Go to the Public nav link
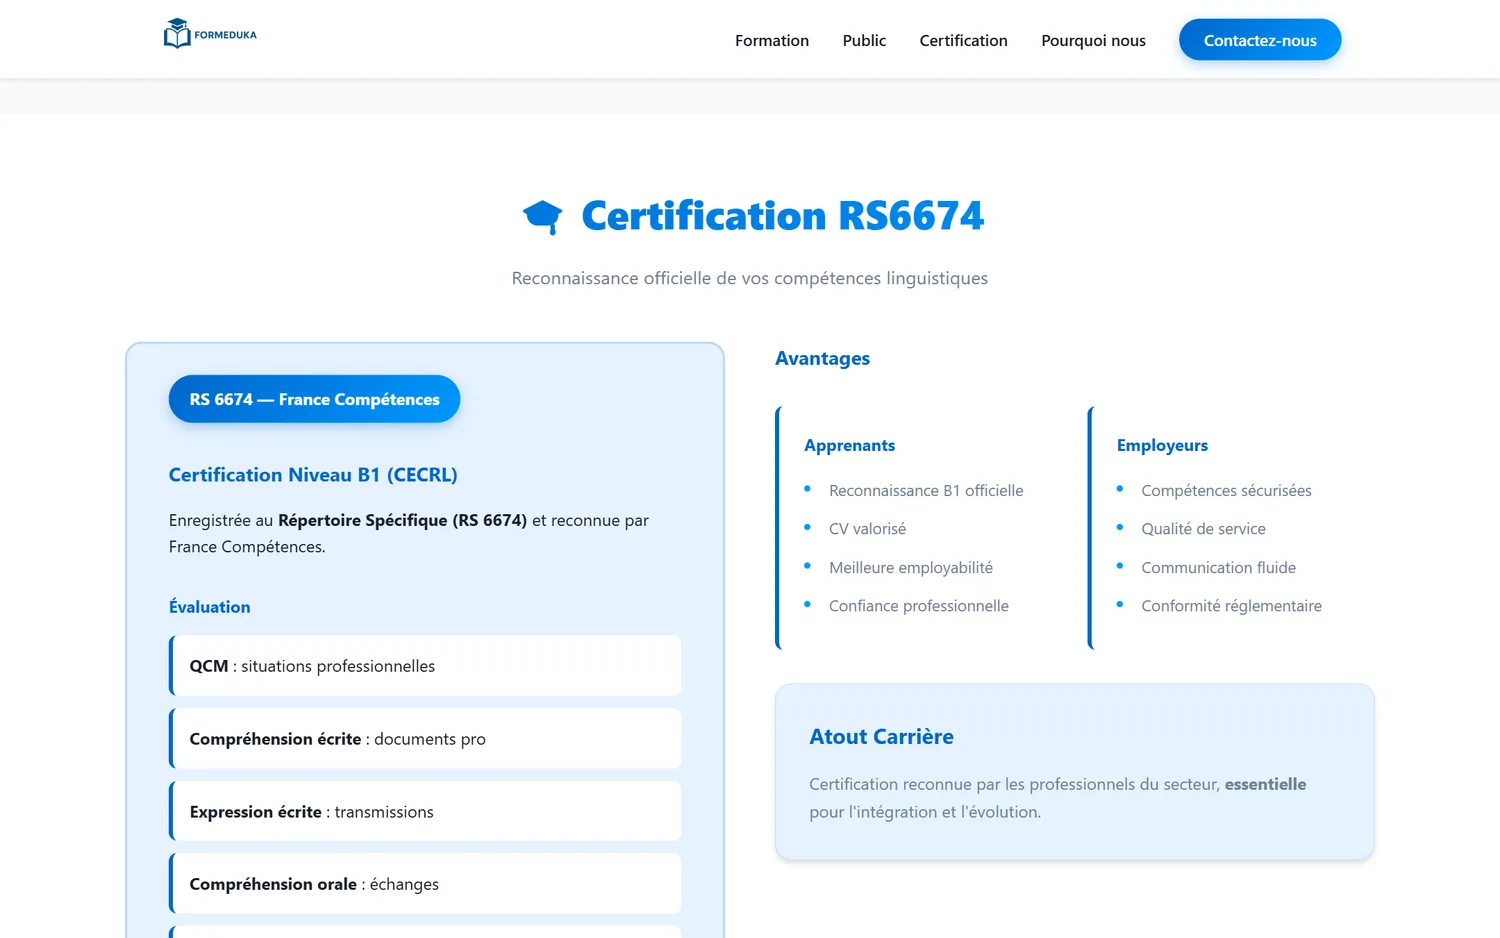The width and height of the screenshot is (1500, 938). tap(864, 40)
